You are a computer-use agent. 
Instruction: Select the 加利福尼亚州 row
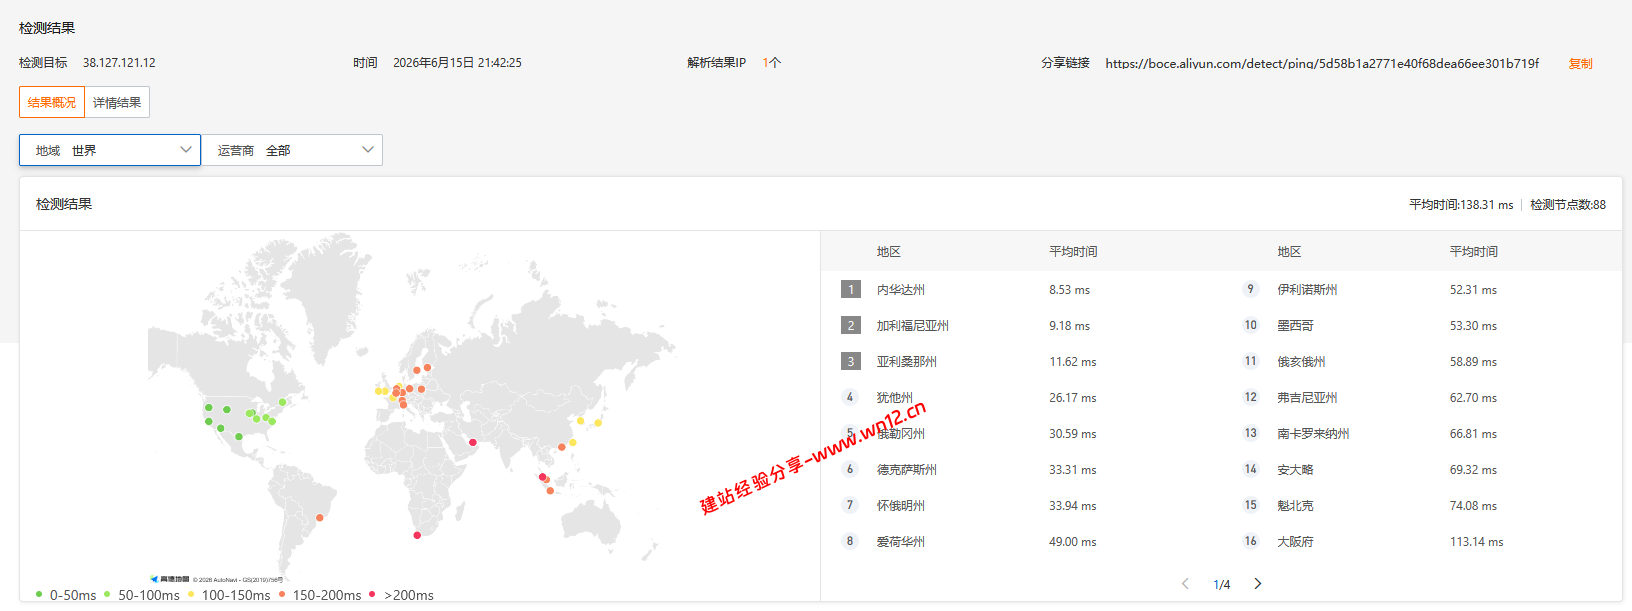pos(1022,325)
